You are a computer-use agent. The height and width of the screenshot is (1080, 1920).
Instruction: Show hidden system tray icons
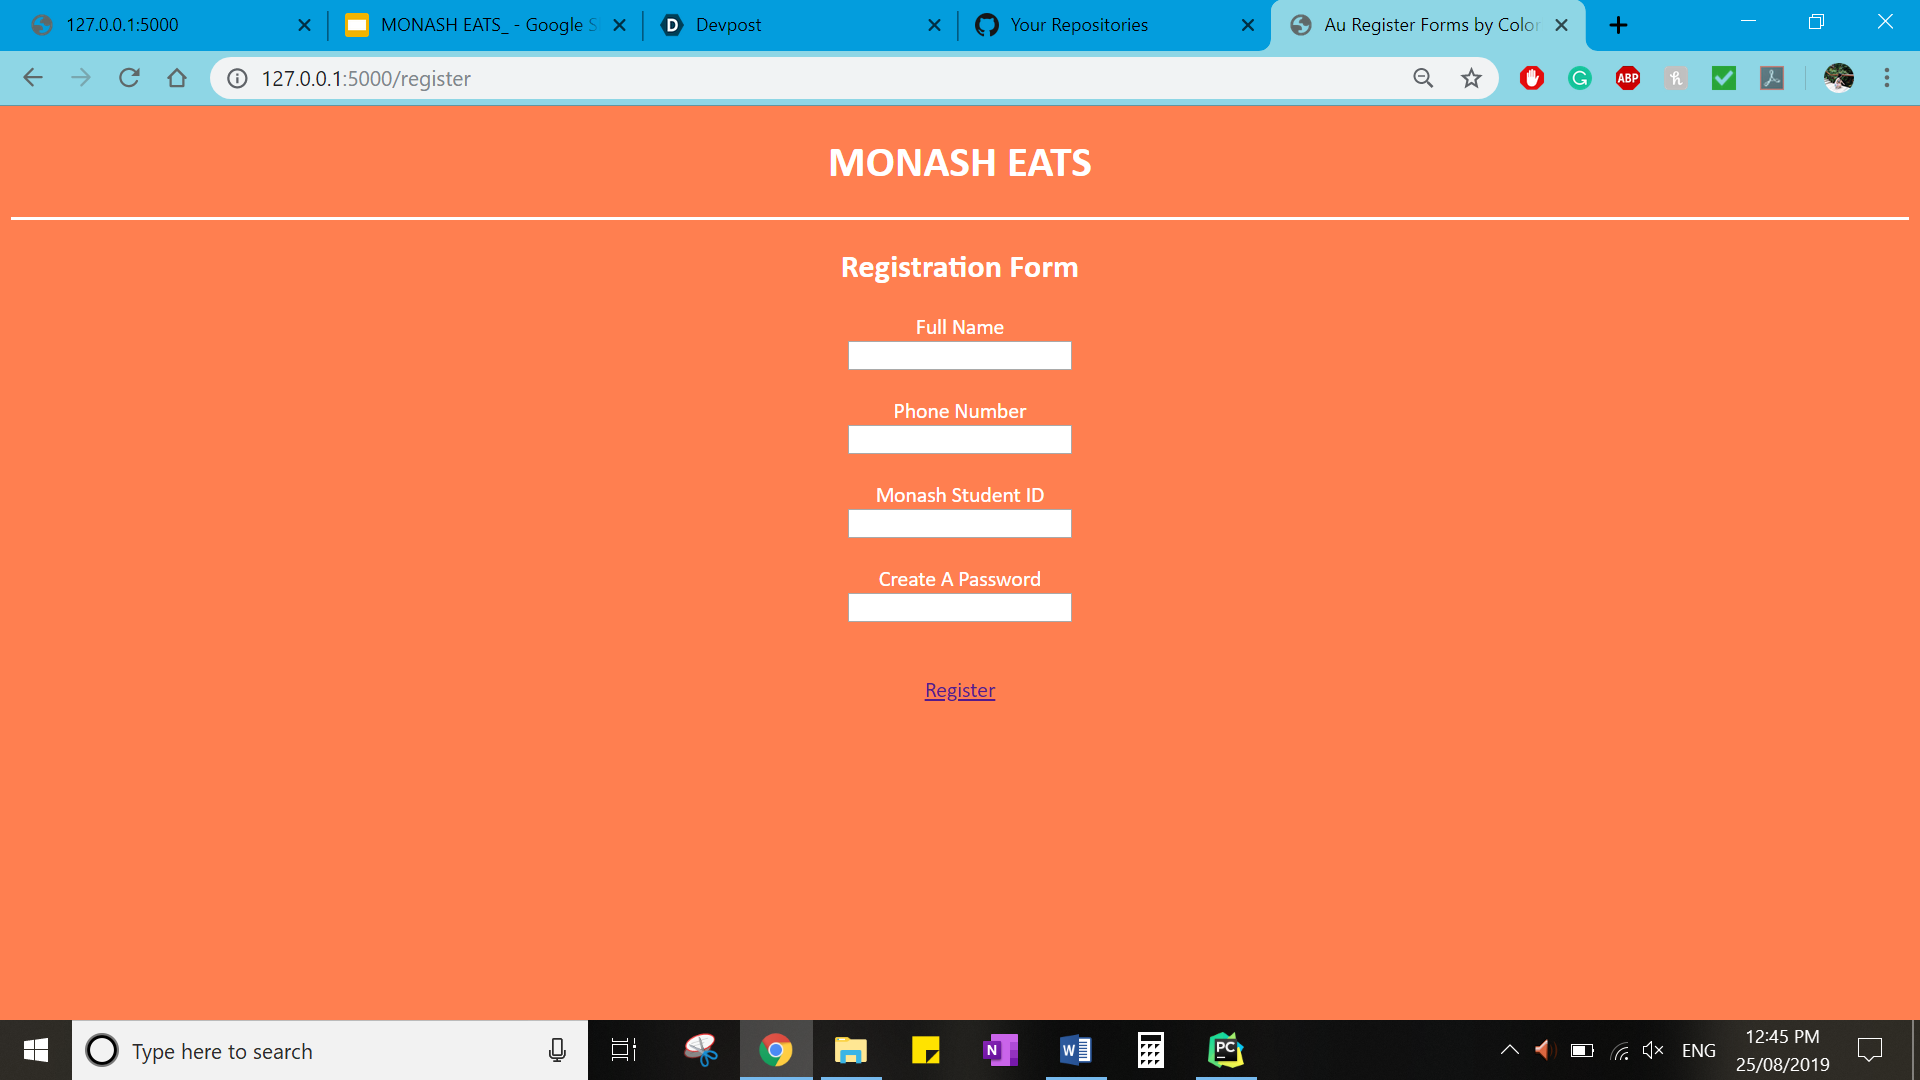[1510, 1050]
